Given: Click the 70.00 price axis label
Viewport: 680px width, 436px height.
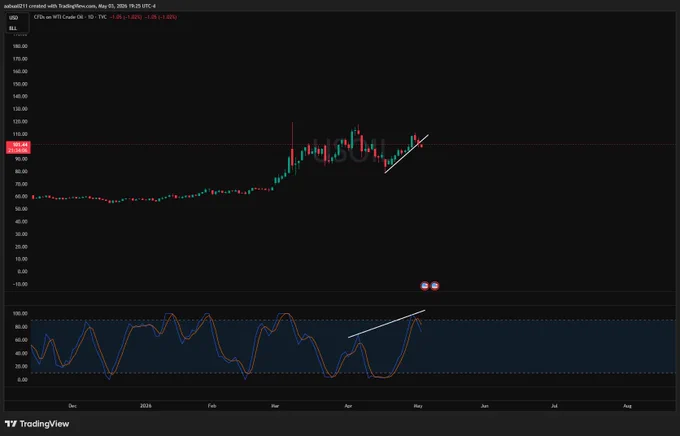Looking at the screenshot, I should 21,184.
